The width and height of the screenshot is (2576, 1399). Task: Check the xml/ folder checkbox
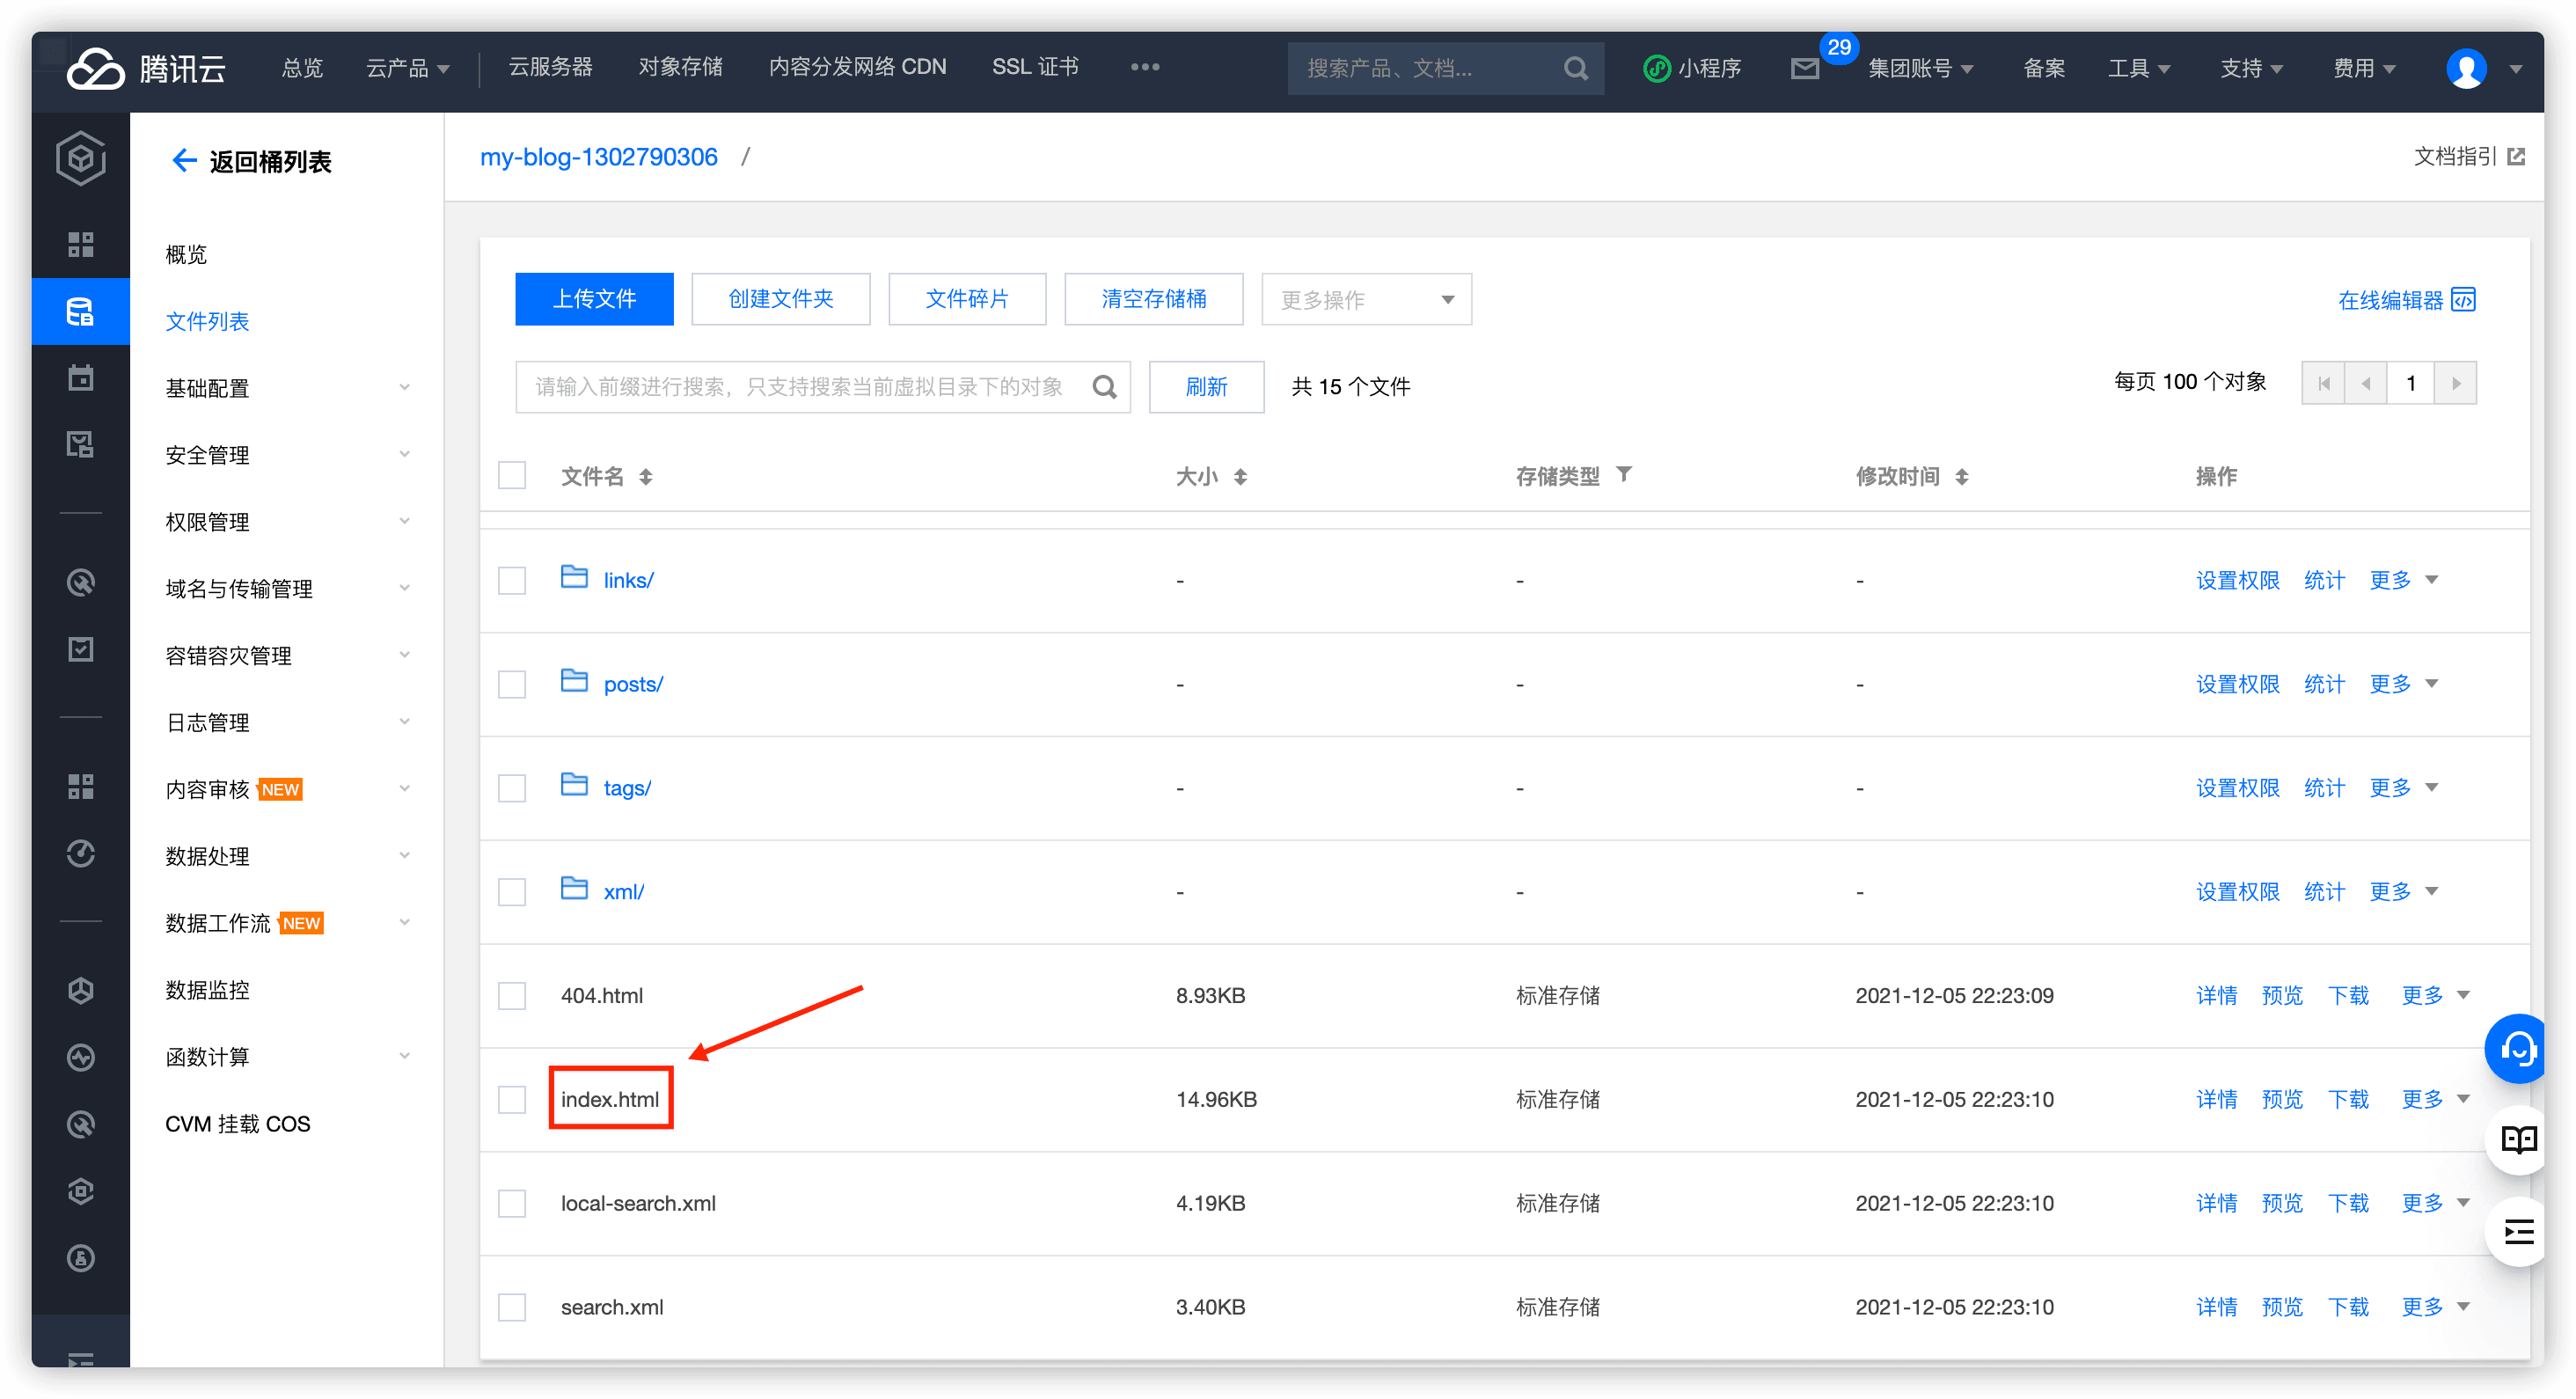[512, 892]
